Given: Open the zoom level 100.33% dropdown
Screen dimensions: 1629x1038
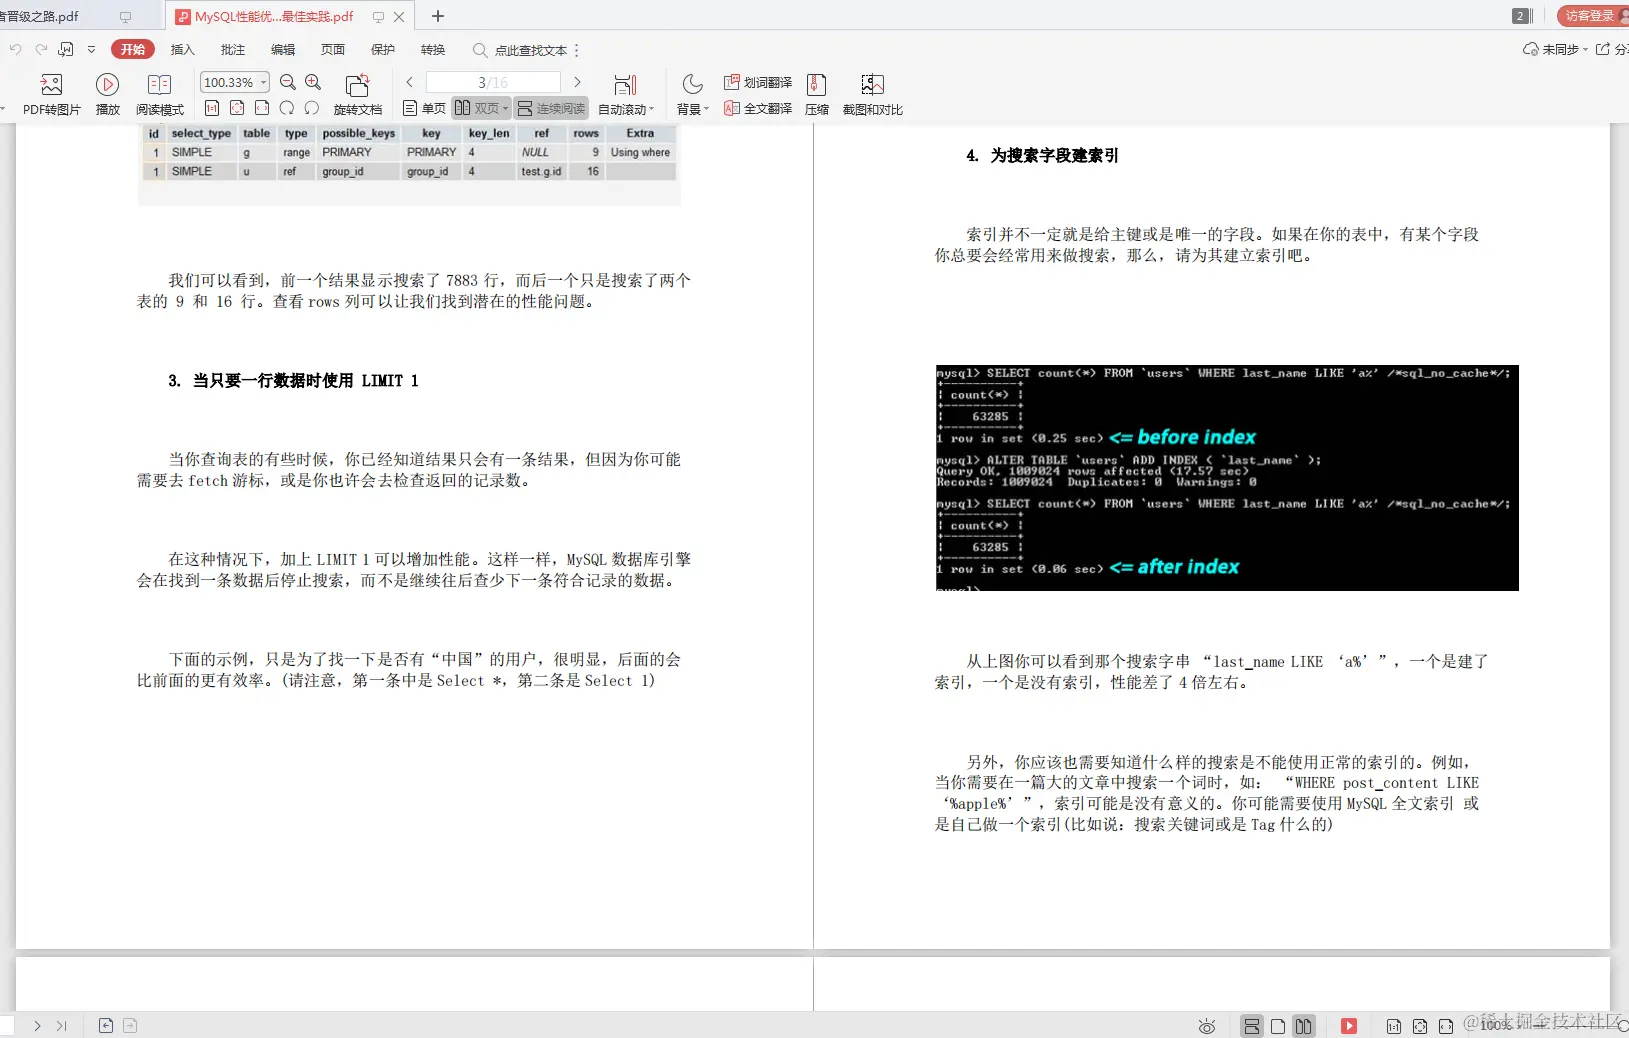Looking at the screenshot, I should click(234, 82).
